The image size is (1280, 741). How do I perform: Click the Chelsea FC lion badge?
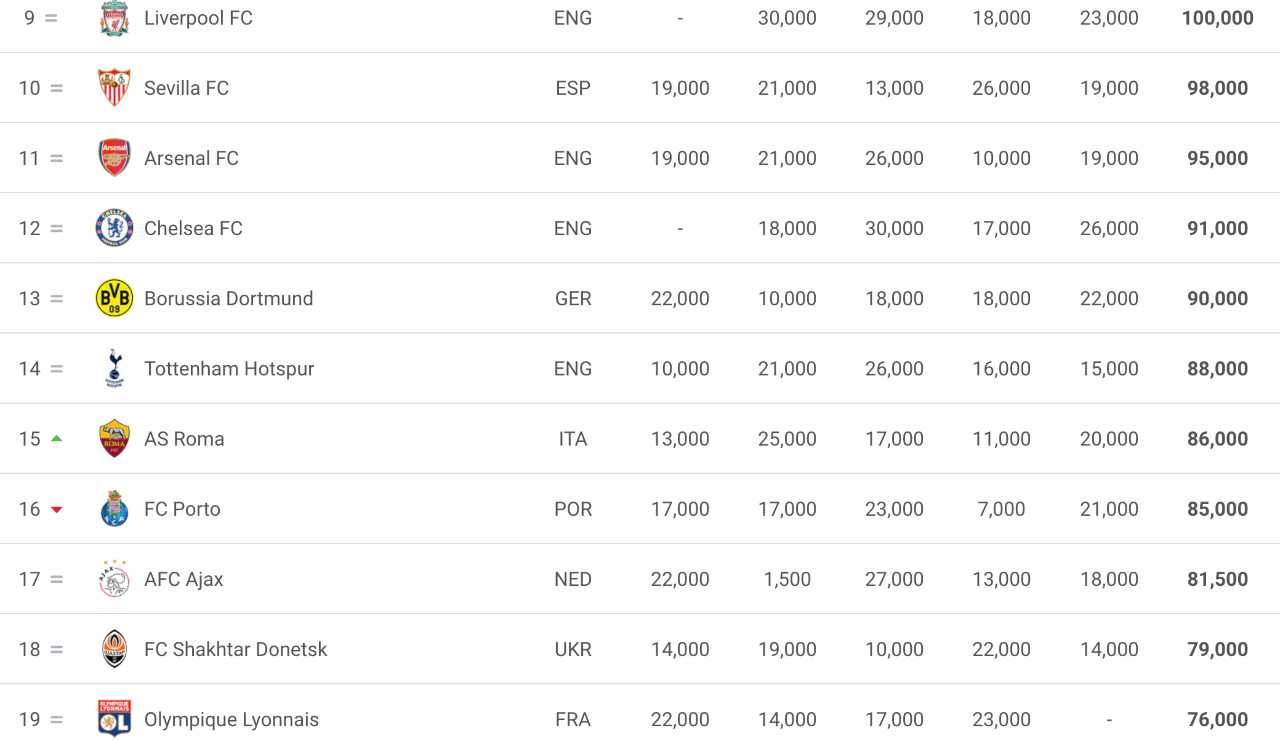pos(114,228)
